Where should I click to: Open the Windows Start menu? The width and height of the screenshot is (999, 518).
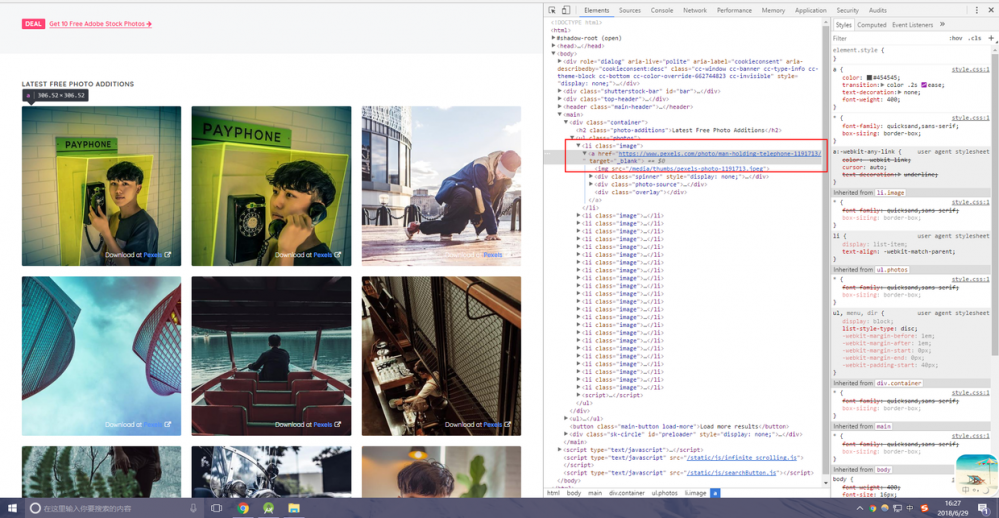tap(12, 508)
